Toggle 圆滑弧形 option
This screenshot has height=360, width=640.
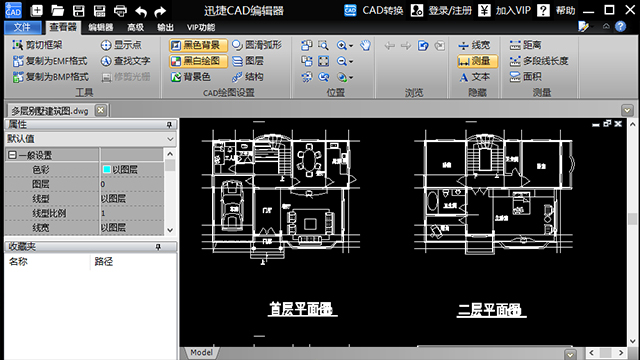coord(257,45)
